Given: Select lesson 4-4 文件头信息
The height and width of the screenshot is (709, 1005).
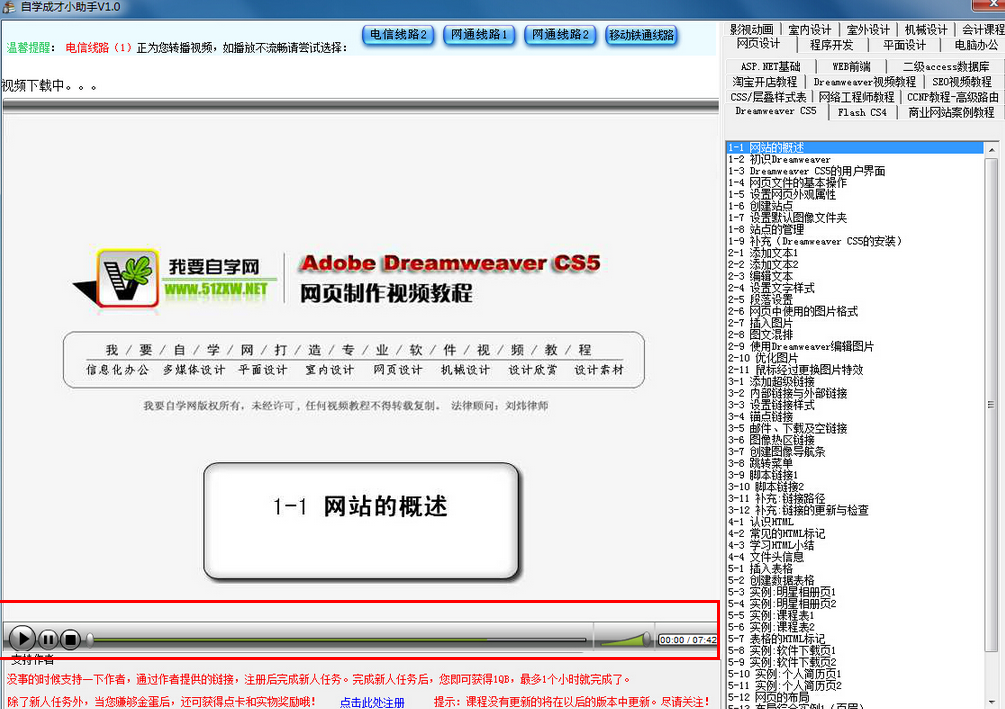Looking at the screenshot, I should tap(854, 556).
